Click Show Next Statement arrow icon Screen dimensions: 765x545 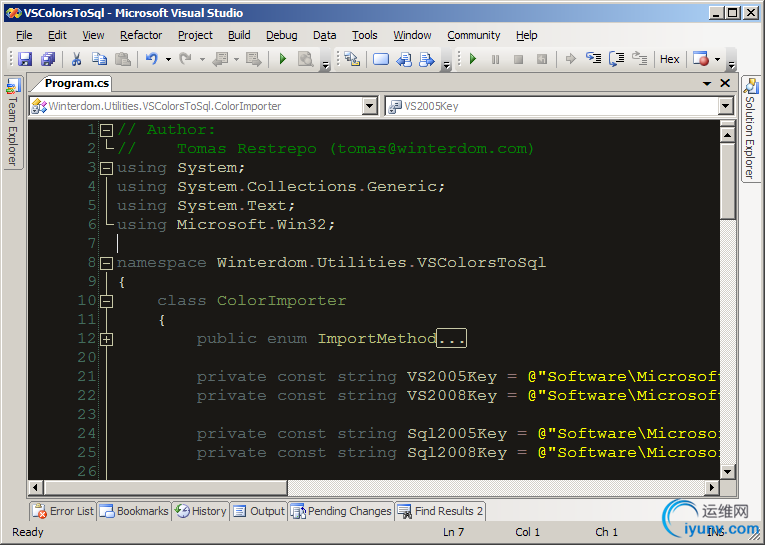coord(570,60)
